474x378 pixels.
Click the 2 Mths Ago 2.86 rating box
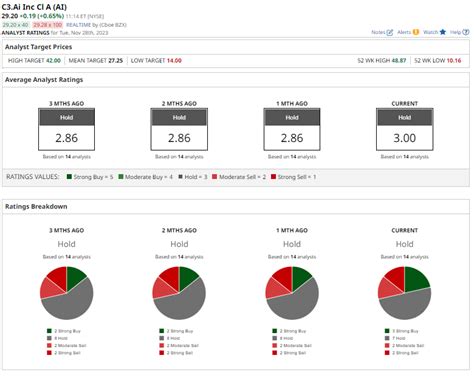[x=179, y=129]
